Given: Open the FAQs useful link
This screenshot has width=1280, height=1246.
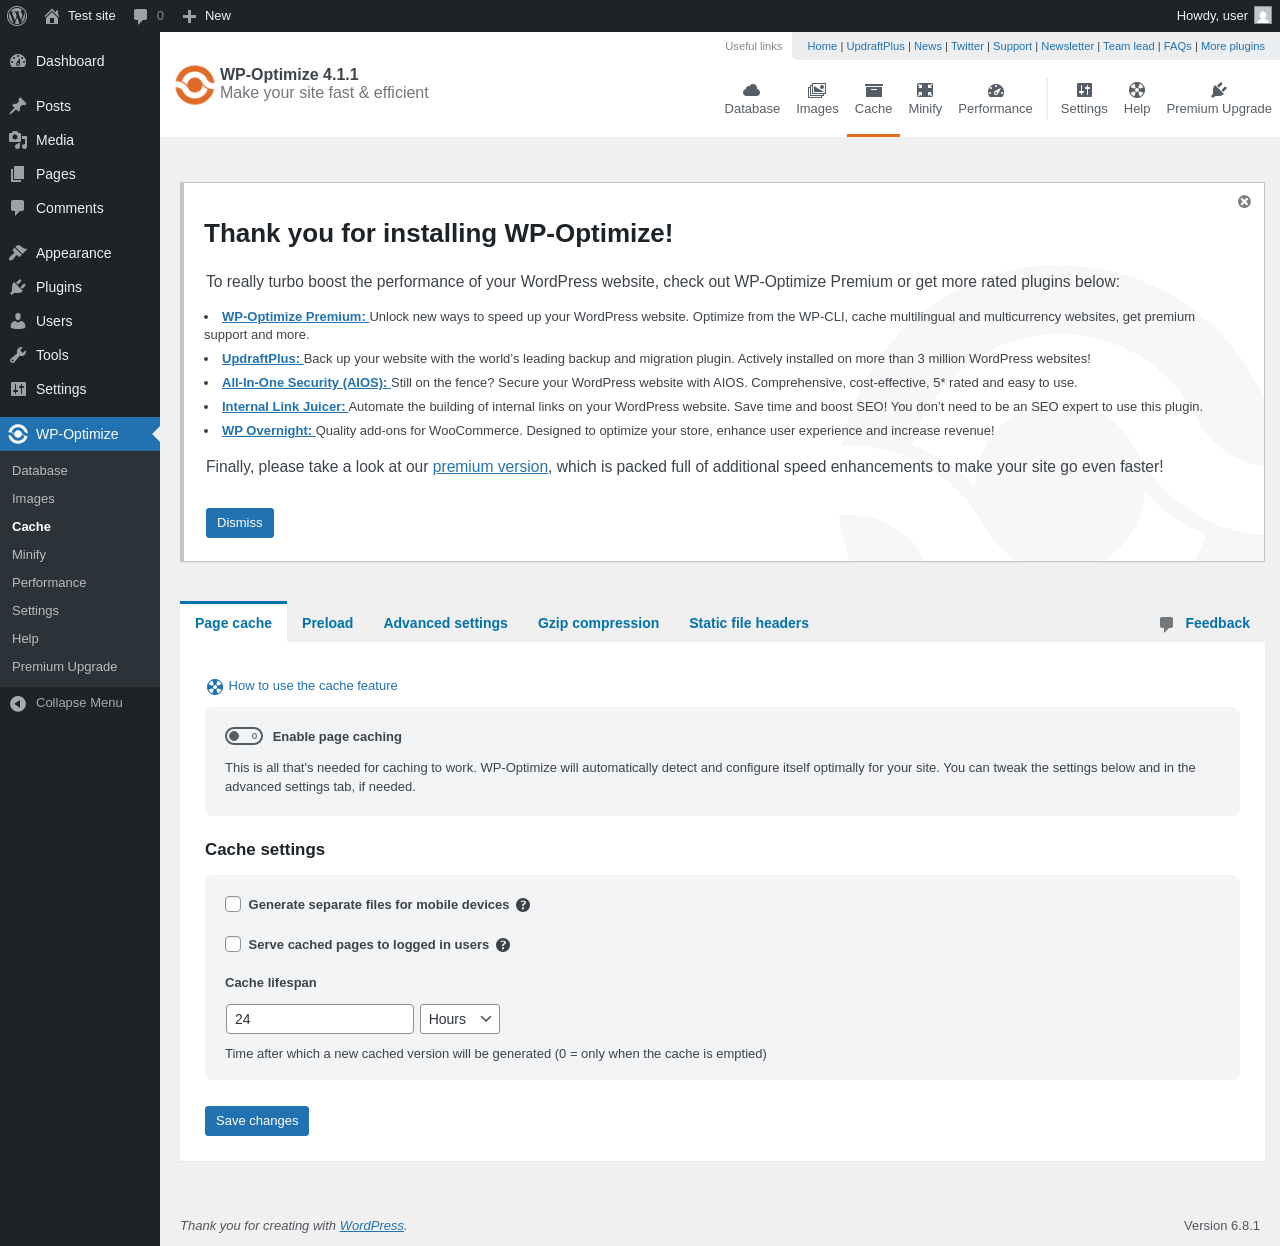Looking at the screenshot, I should click(x=1177, y=46).
